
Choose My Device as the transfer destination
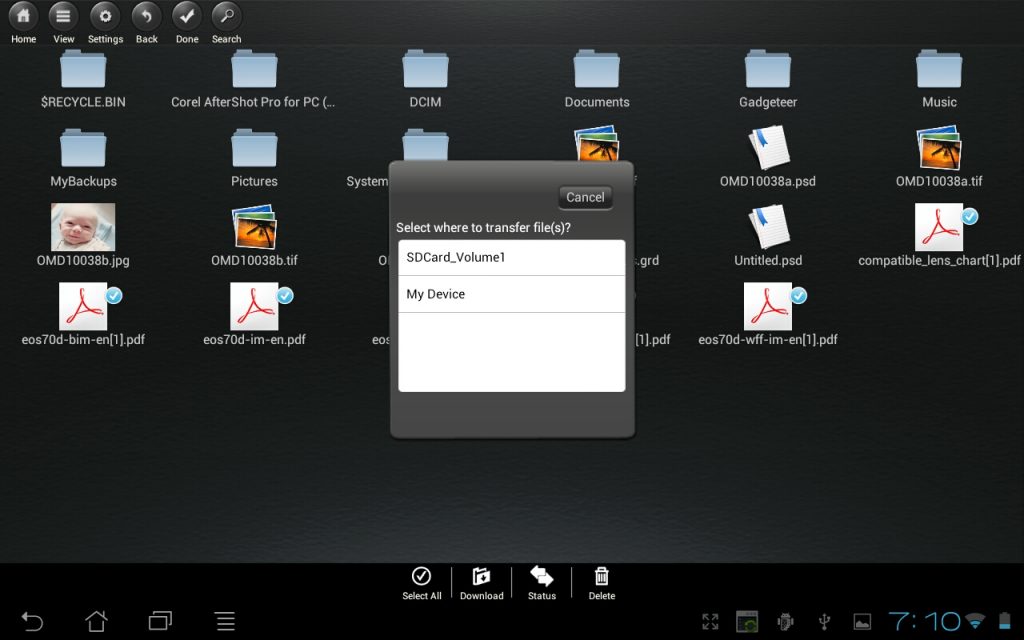[511, 294]
